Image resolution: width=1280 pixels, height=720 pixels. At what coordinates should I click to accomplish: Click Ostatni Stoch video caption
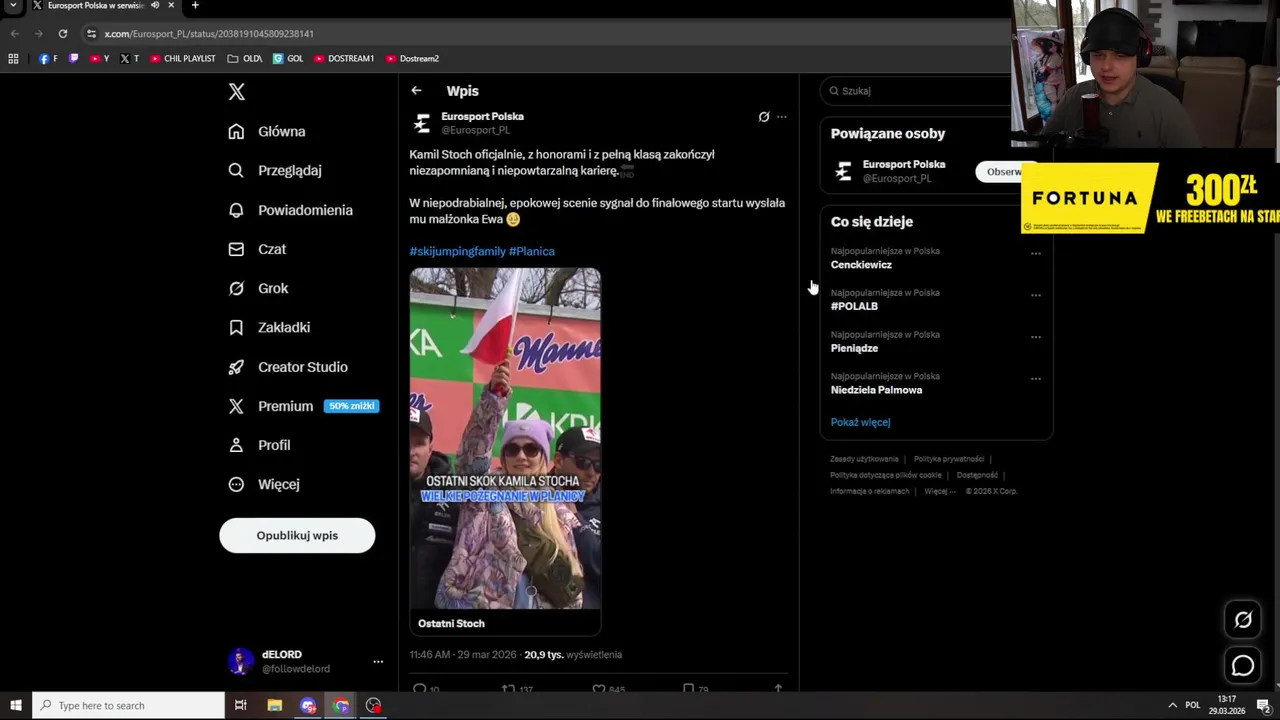[451, 623]
